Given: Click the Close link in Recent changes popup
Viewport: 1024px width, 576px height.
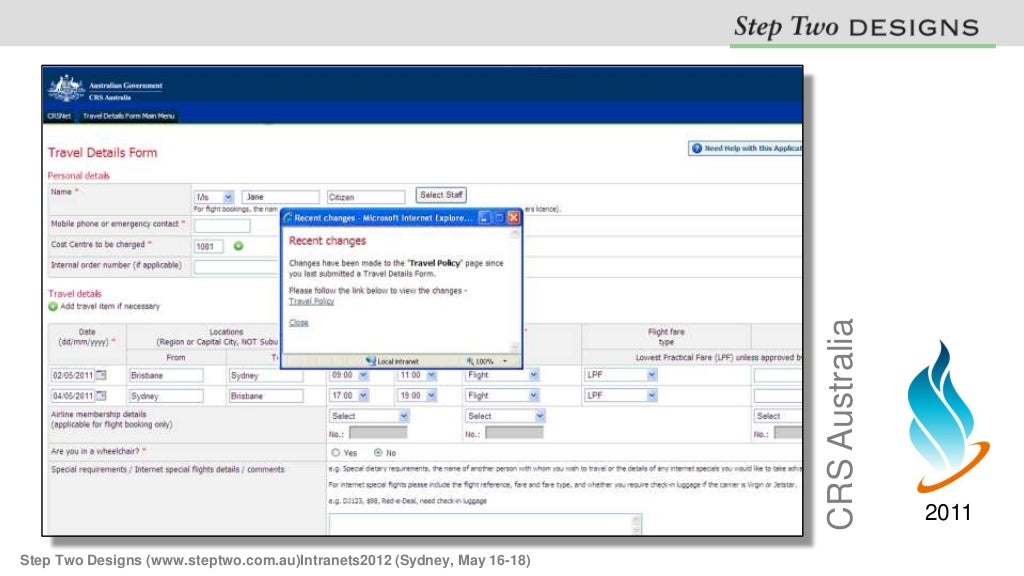Looking at the screenshot, I should click(298, 323).
